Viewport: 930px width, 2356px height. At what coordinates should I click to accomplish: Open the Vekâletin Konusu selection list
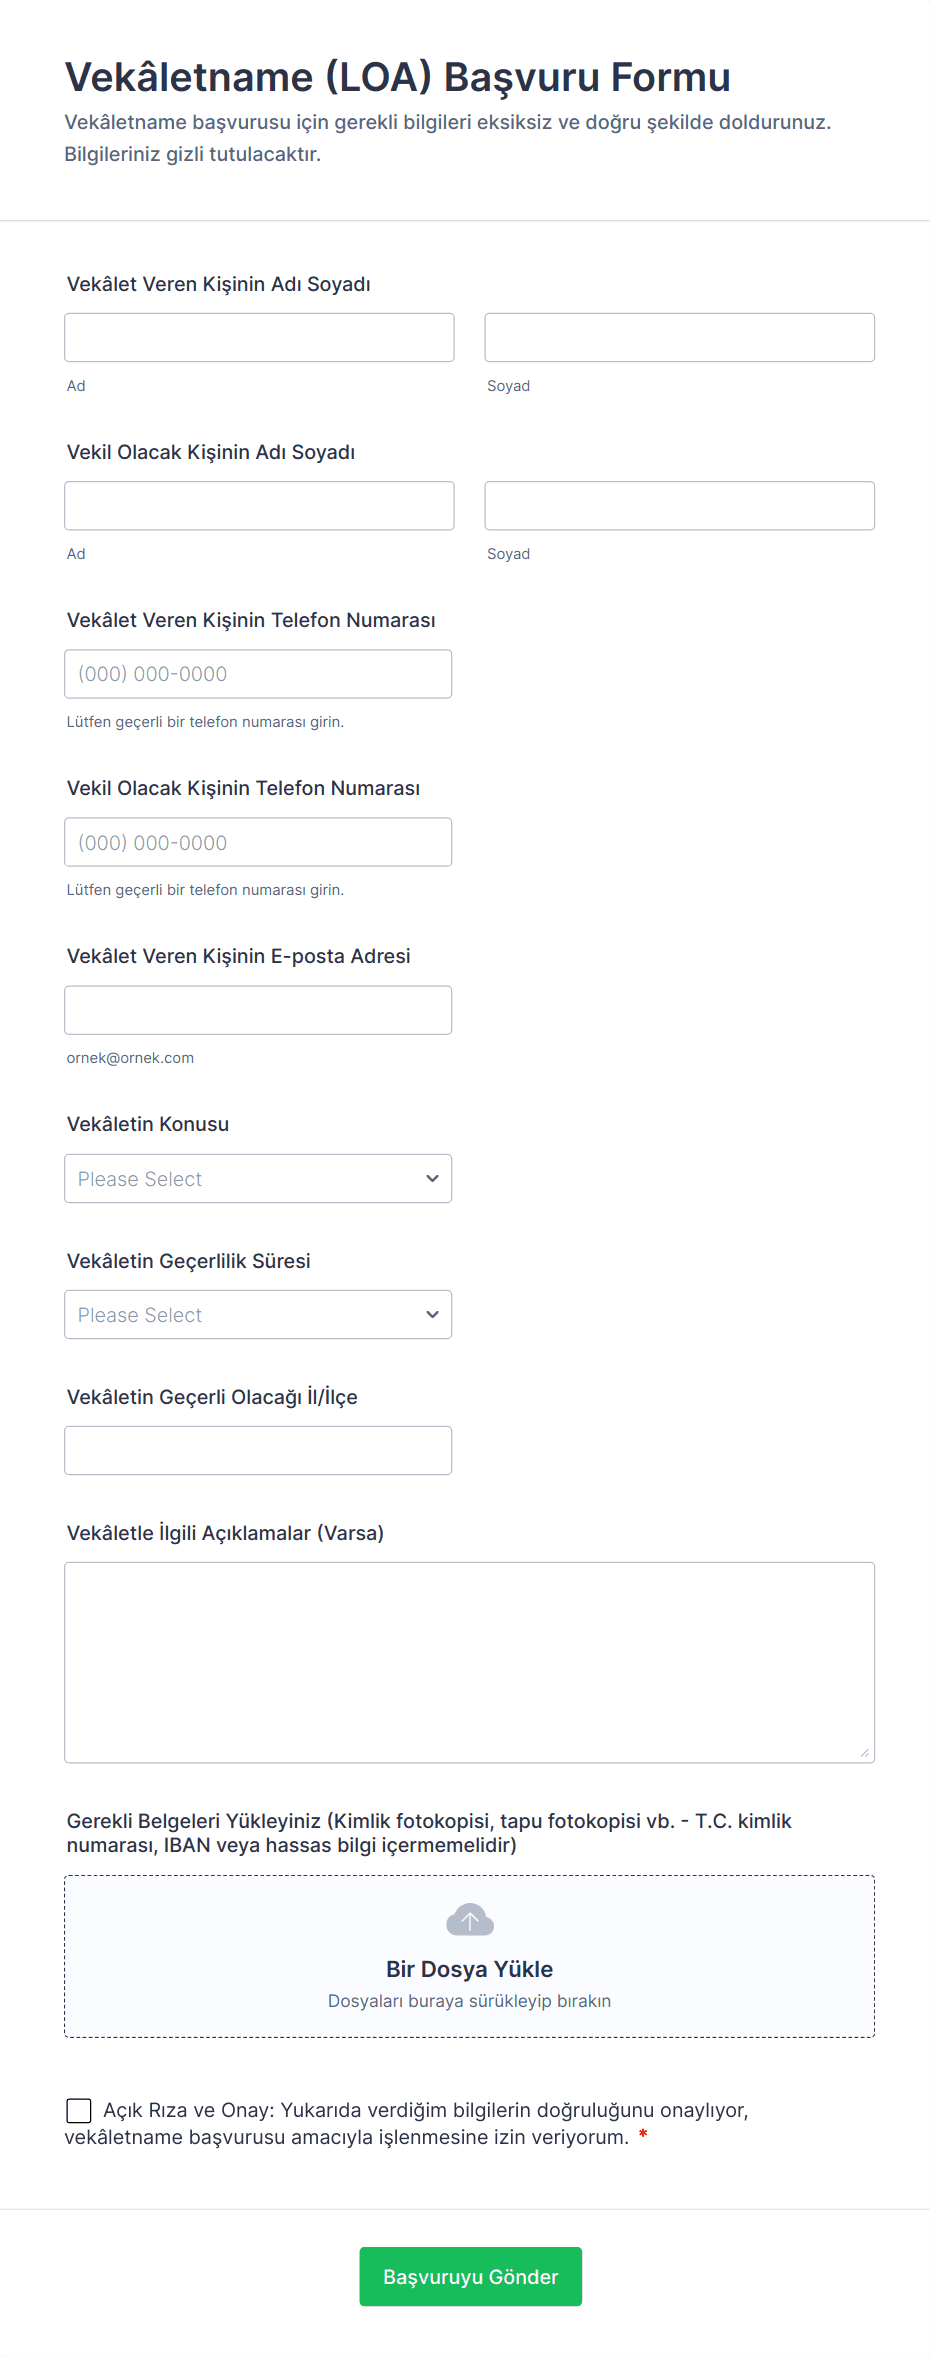coord(258,1178)
